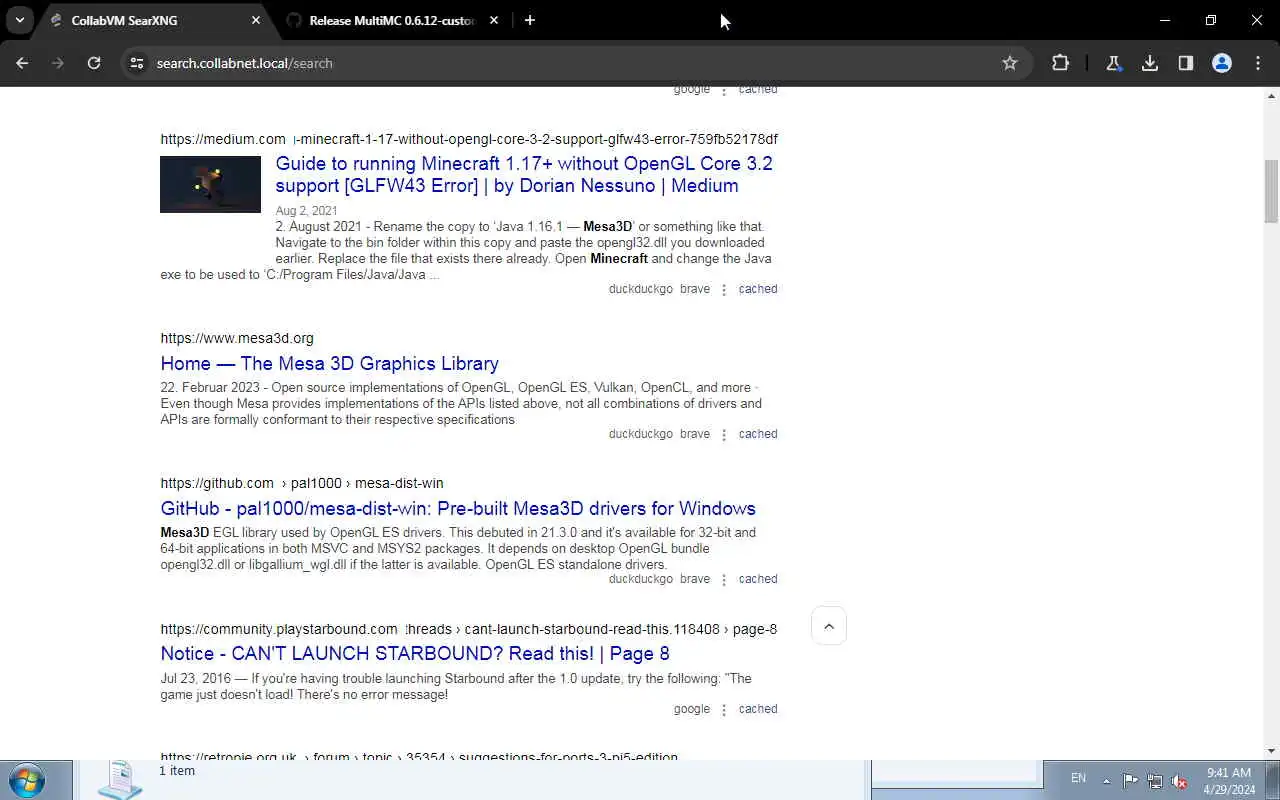Open the tab search dropdown arrow
Image resolution: width=1280 pixels, height=800 pixels.
[19, 20]
